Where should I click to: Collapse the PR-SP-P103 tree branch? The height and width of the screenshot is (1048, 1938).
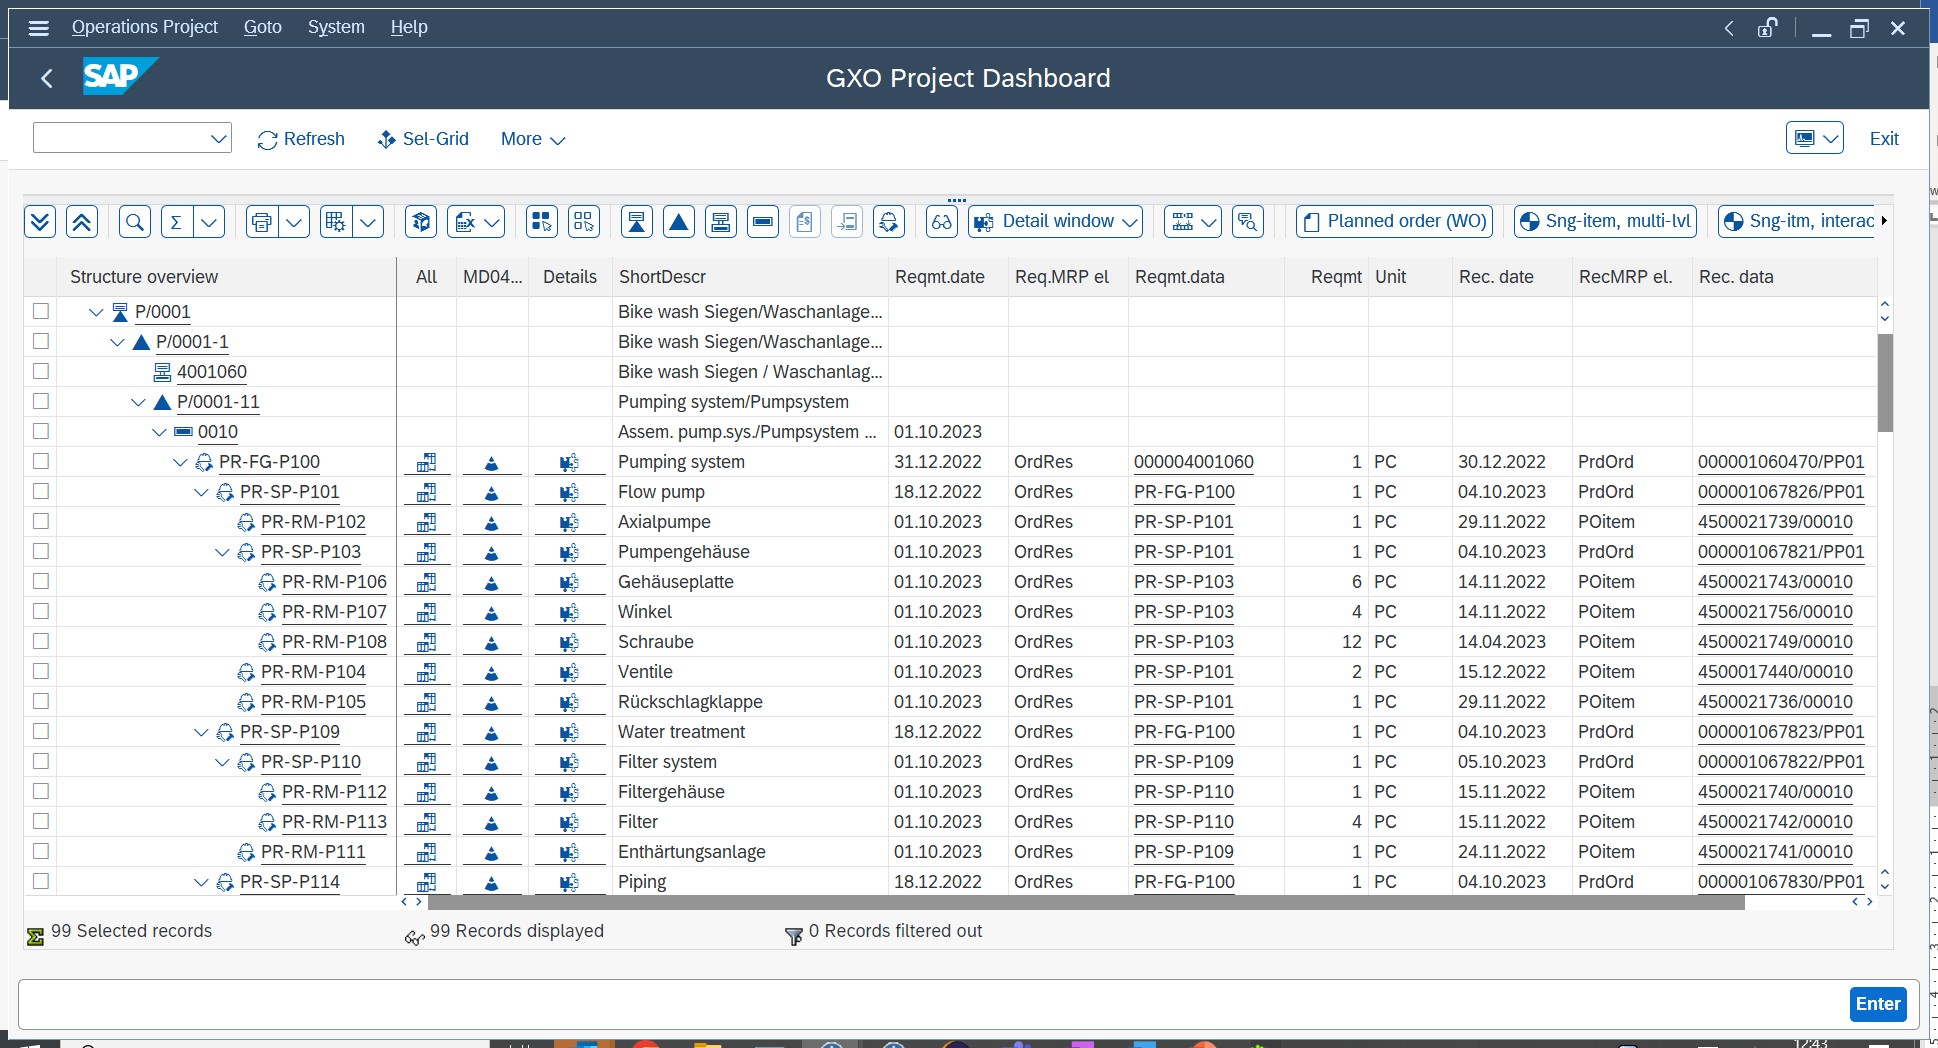[x=222, y=551]
